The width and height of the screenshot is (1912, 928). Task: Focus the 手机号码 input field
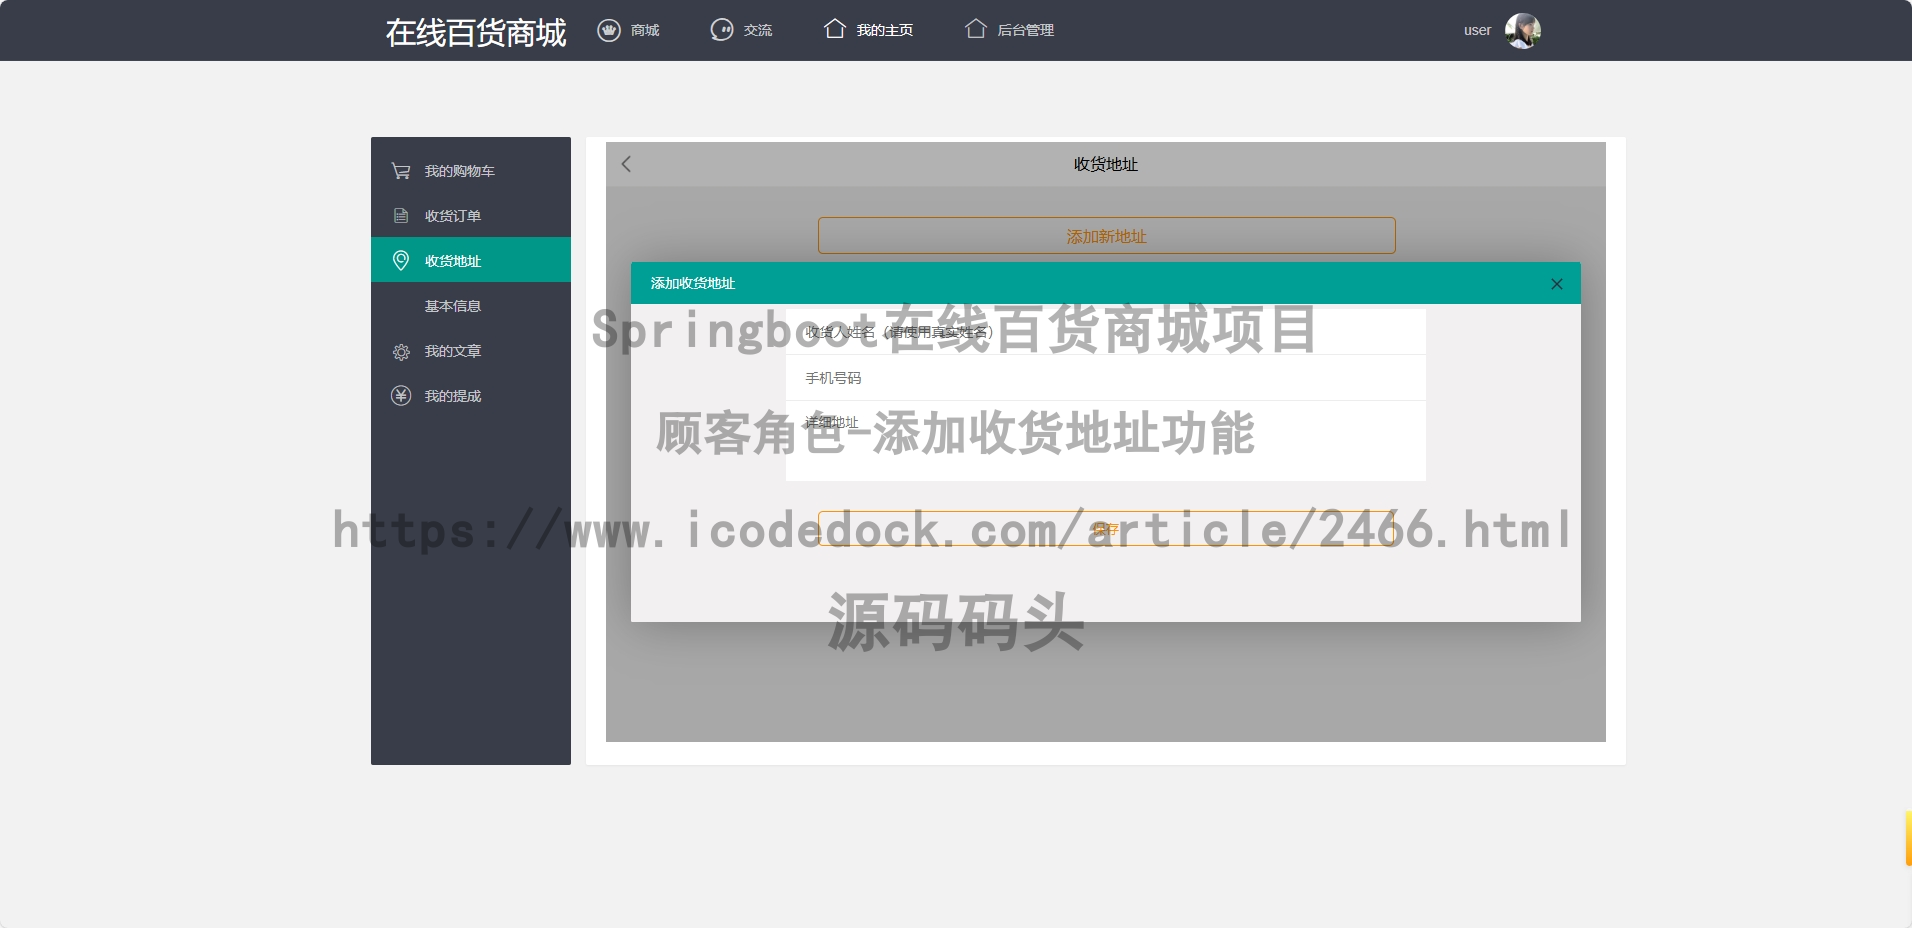pos(1106,378)
